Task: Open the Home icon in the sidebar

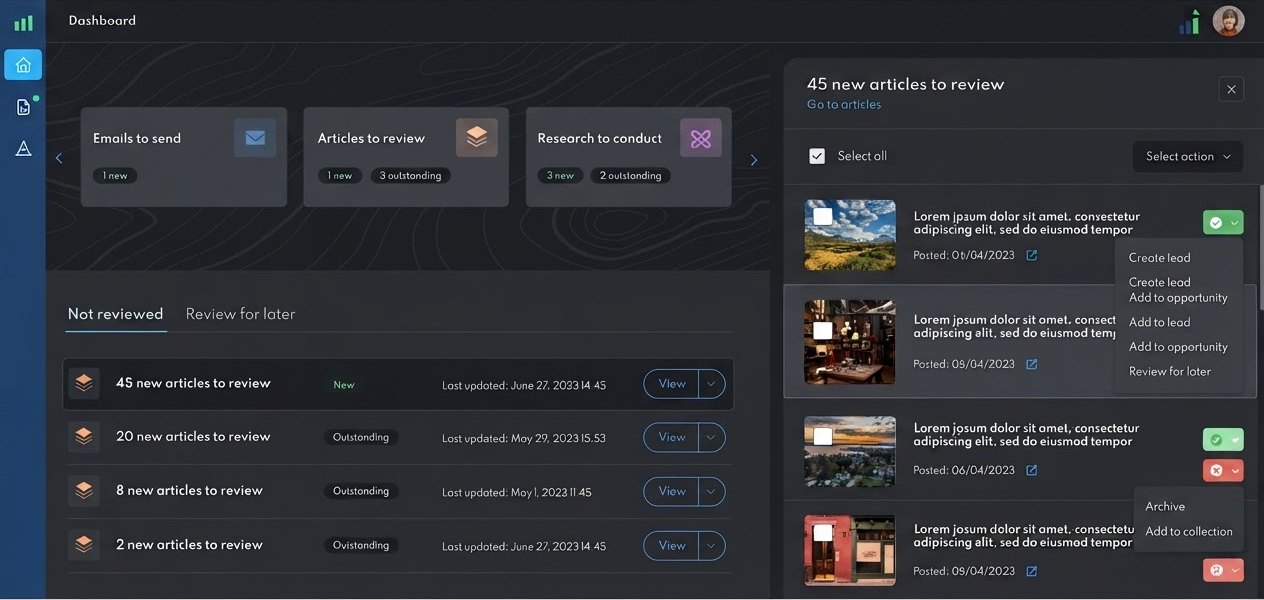Action: point(23,65)
